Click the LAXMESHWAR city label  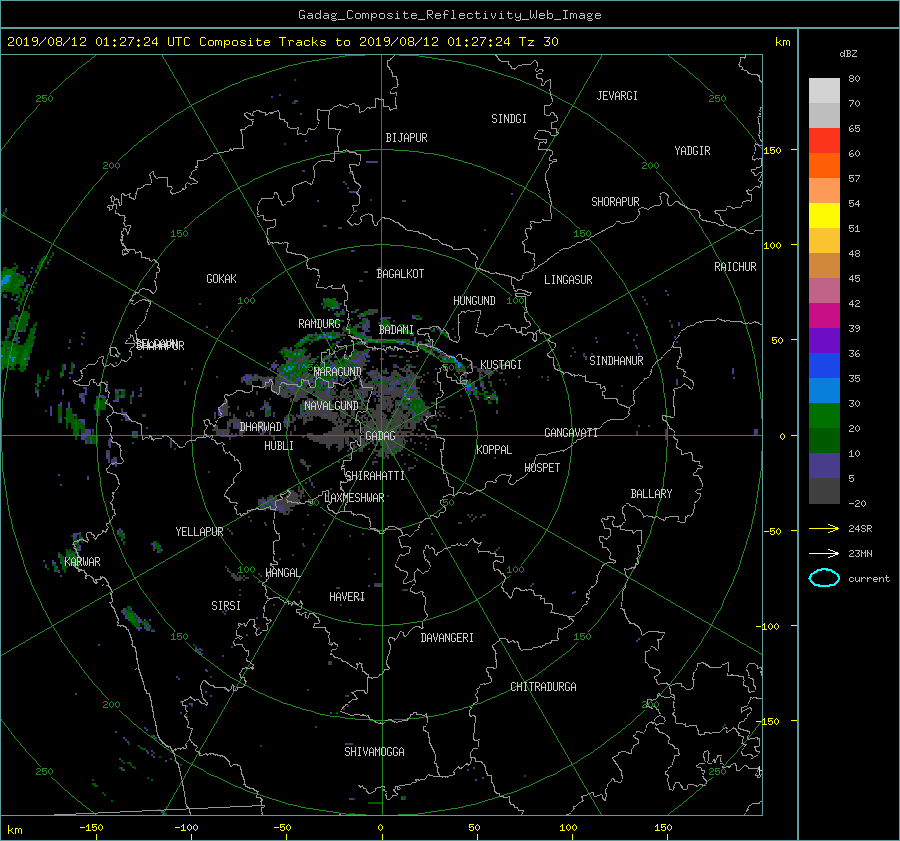[354, 498]
